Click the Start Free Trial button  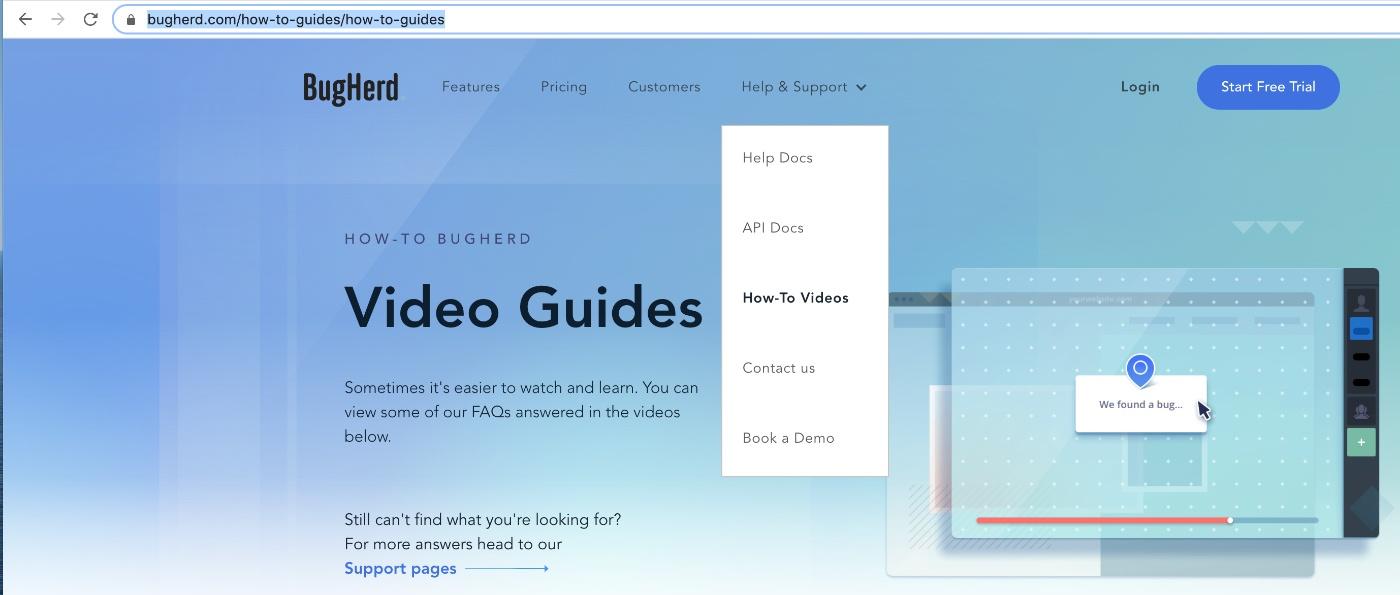[1268, 87]
